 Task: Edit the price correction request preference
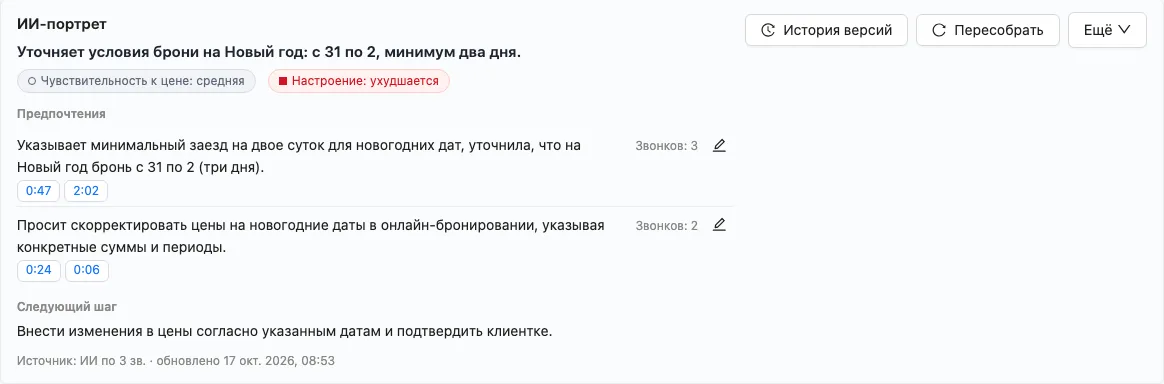719,225
